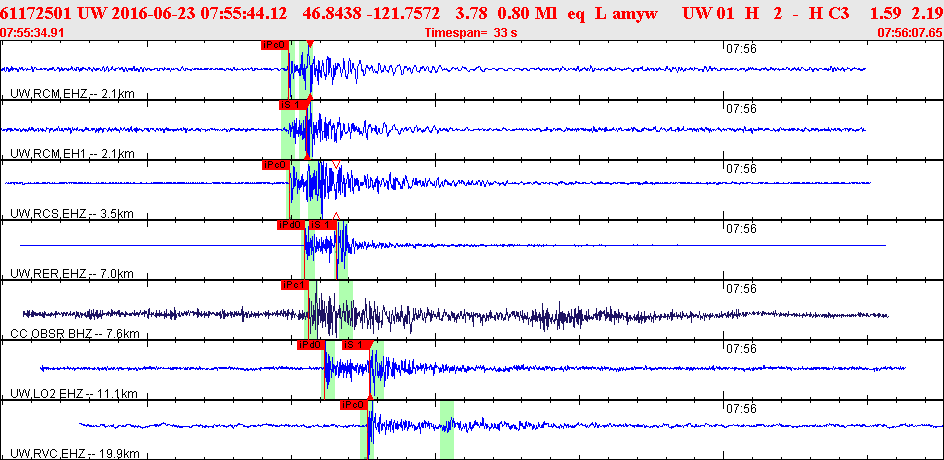944x460 pixels.
Task: Click the 07:56 time tick on RCS EHZ row
Action: (x=741, y=169)
